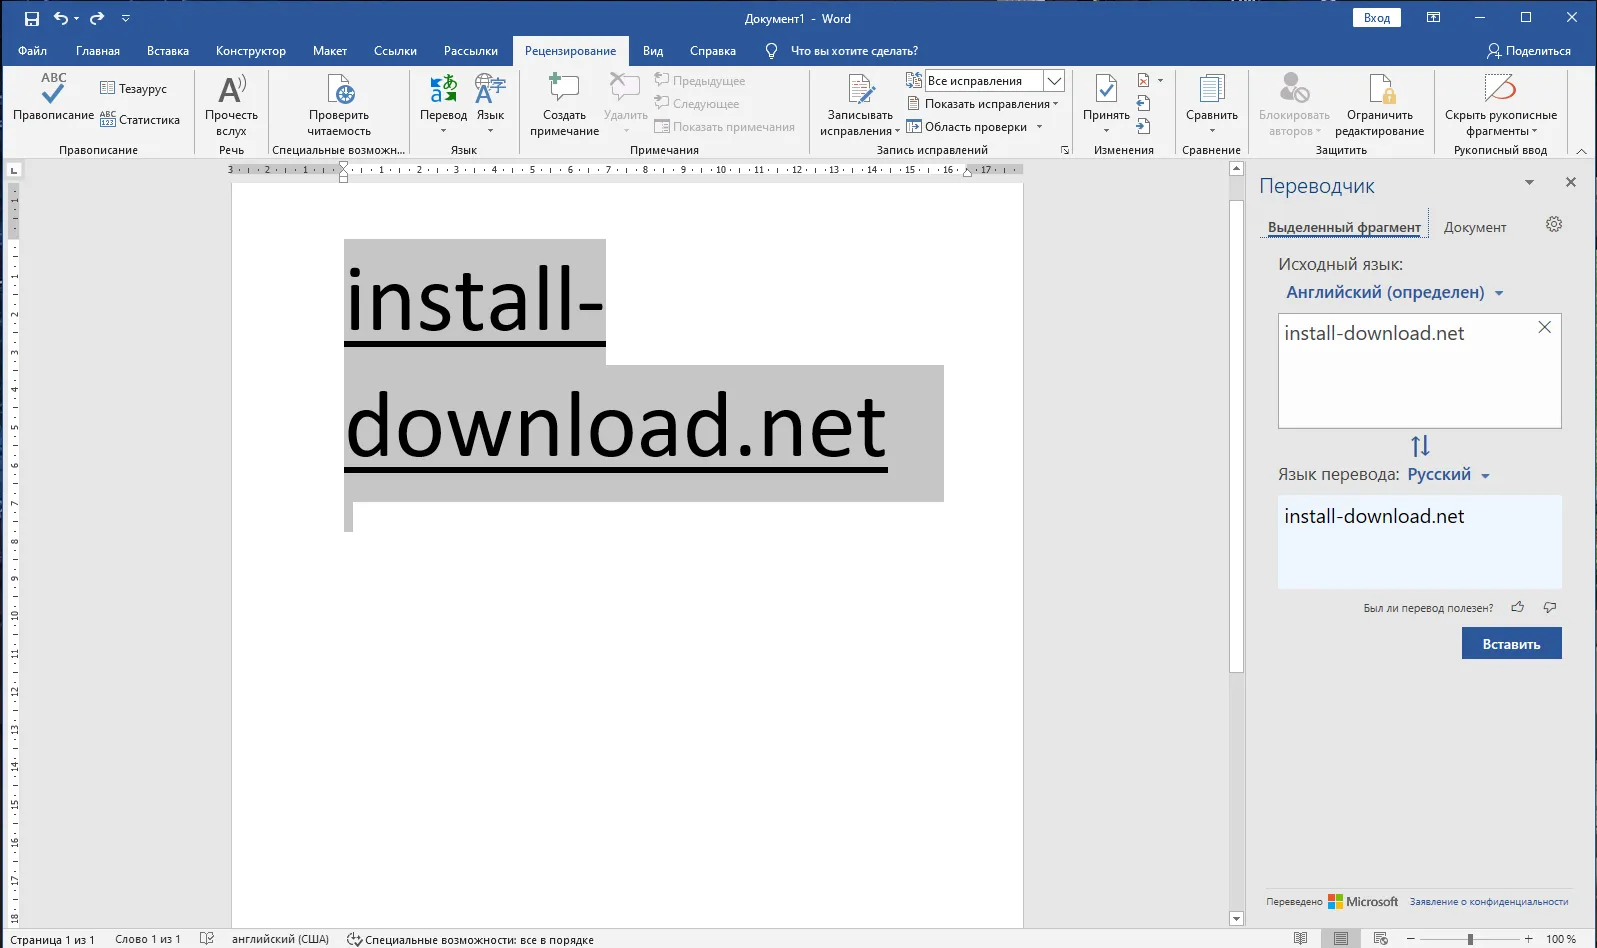Click the Compare (Сравнить) documents icon
This screenshot has width=1597, height=948.
1211,91
